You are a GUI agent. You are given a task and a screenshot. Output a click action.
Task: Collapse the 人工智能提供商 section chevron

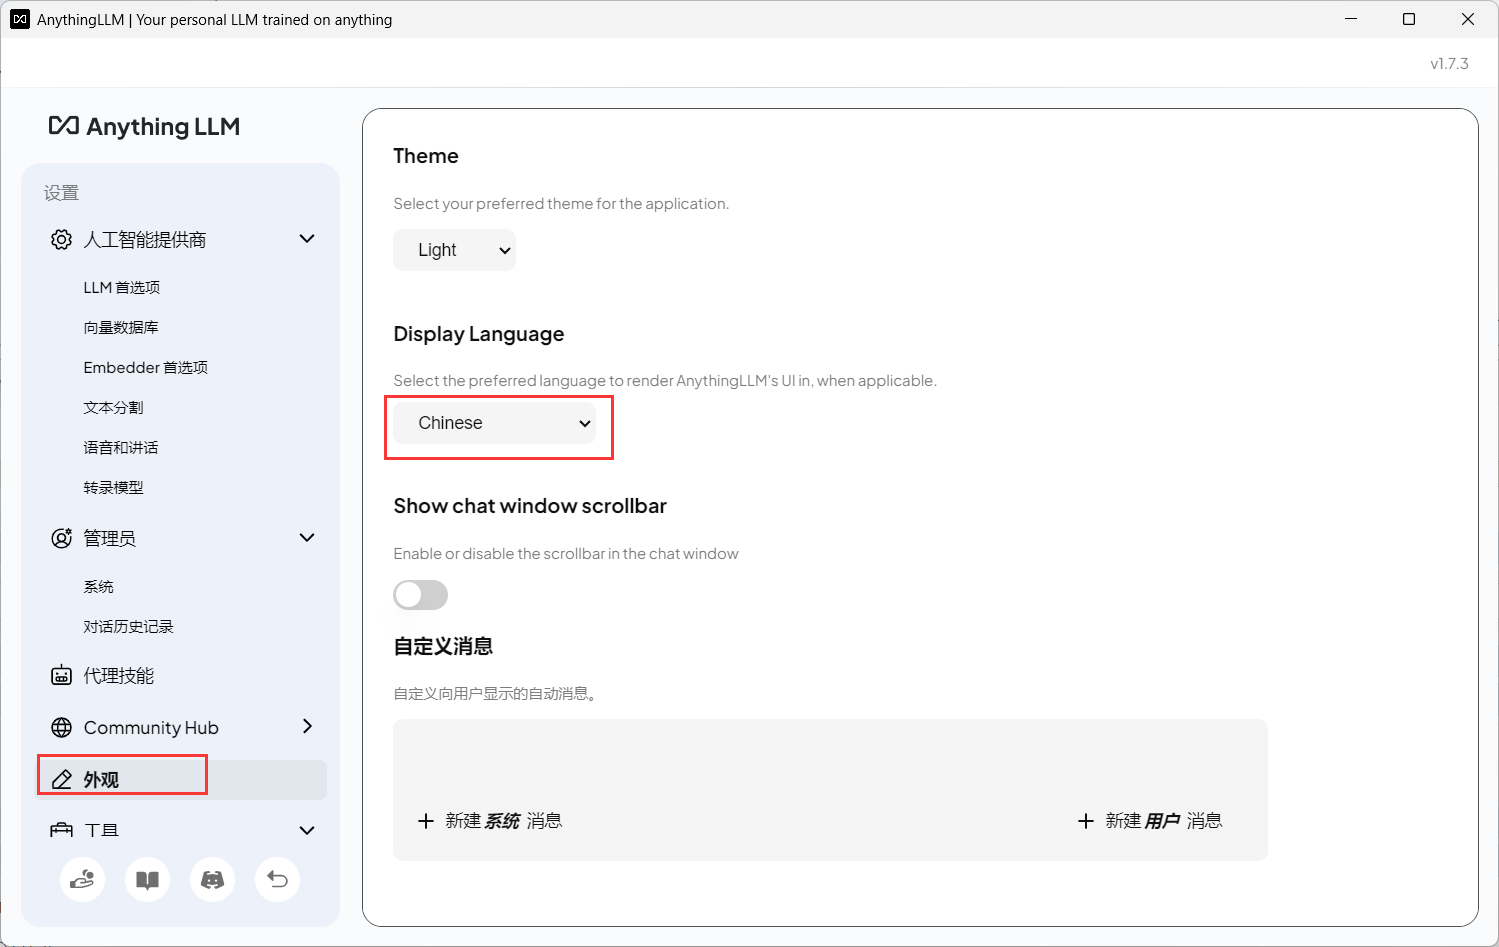click(307, 239)
